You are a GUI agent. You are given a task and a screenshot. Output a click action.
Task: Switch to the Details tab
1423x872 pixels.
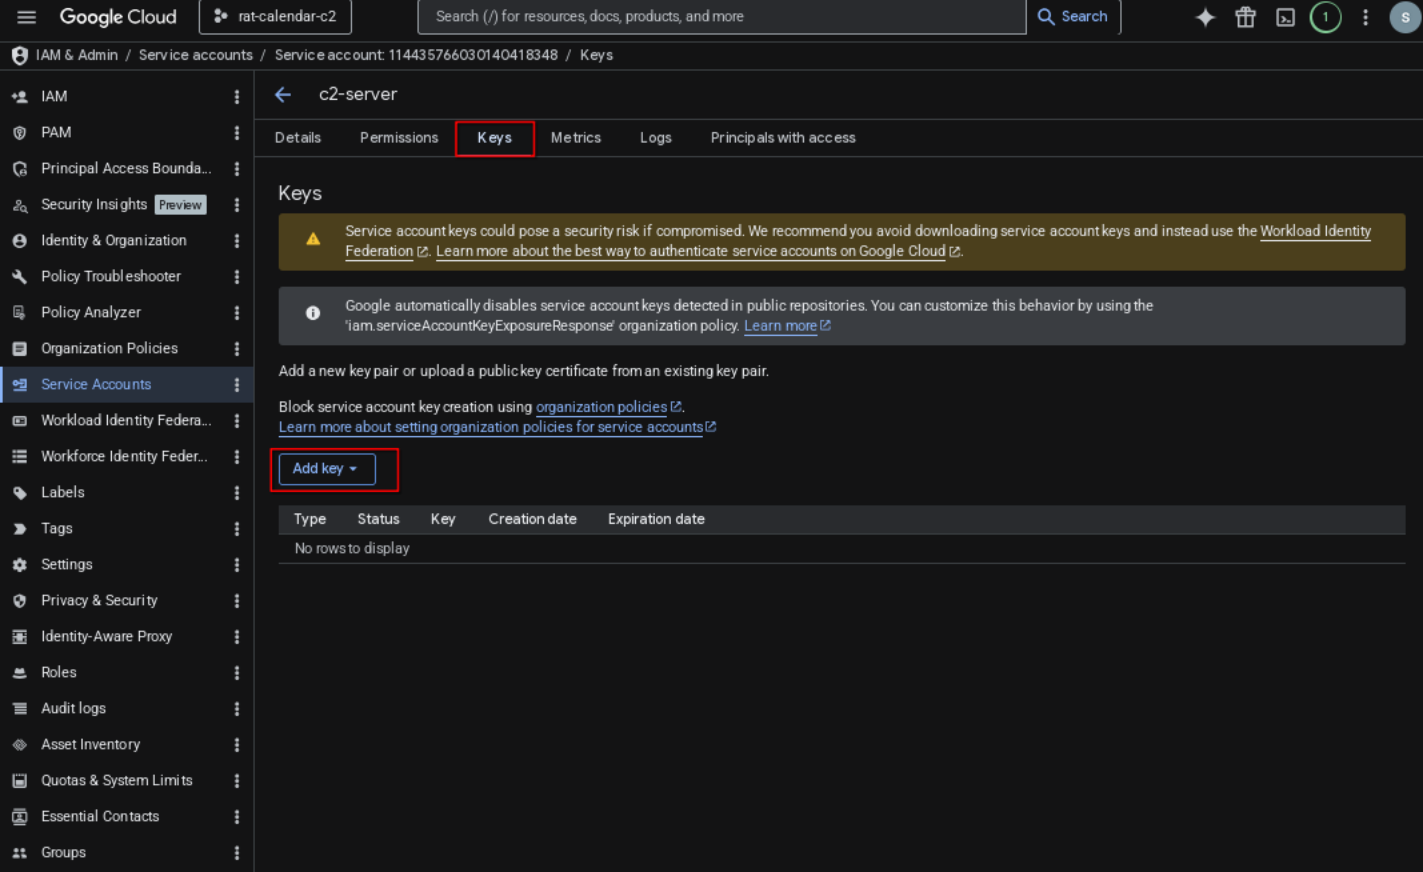[x=298, y=138]
